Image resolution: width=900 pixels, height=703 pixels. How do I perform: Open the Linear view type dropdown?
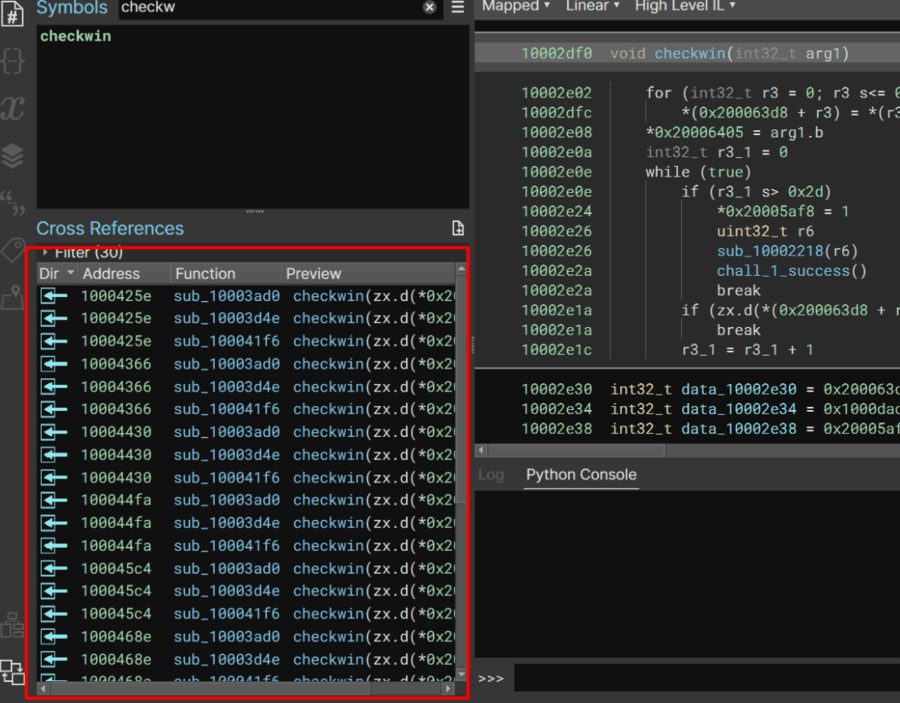(592, 6)
